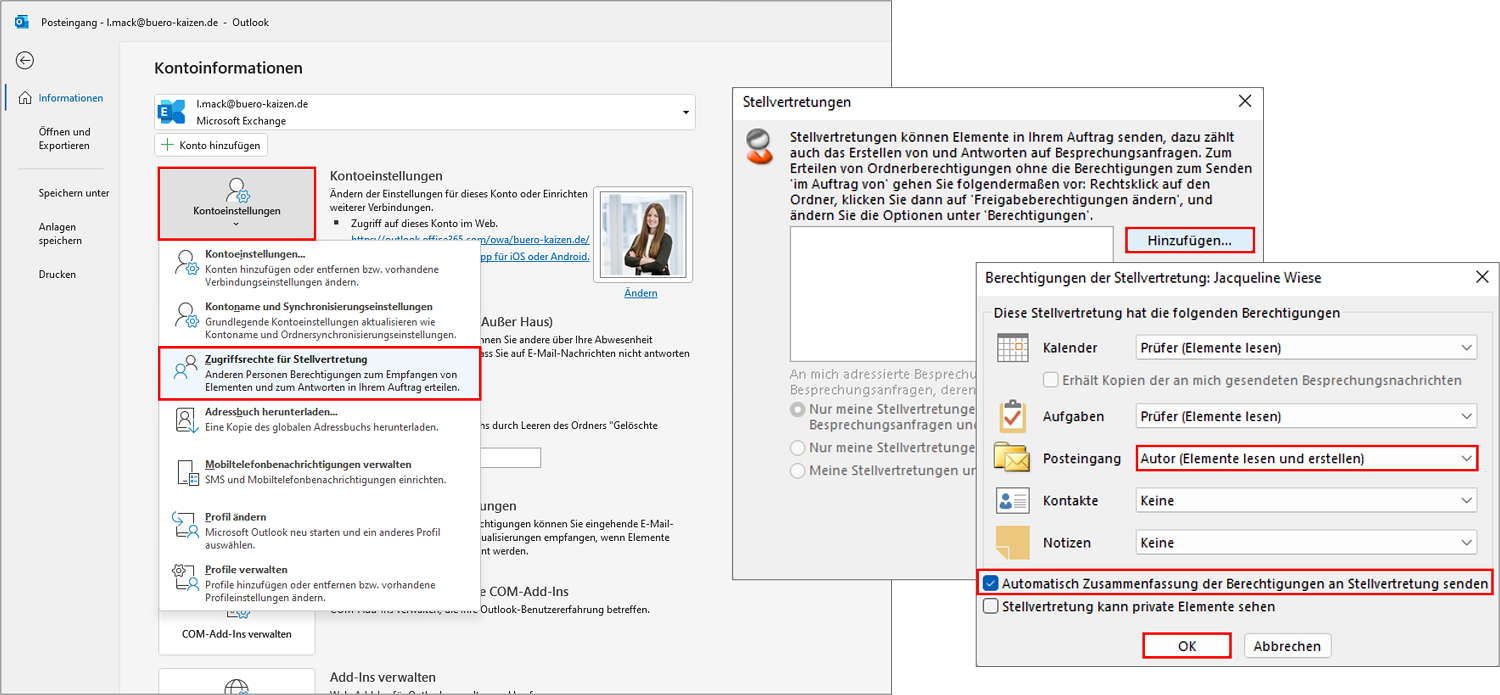Choose 'Kontoname und Synchronisierungseinstellungen' from the menu
Viewport: 1500px width, 695px height.
319,320
